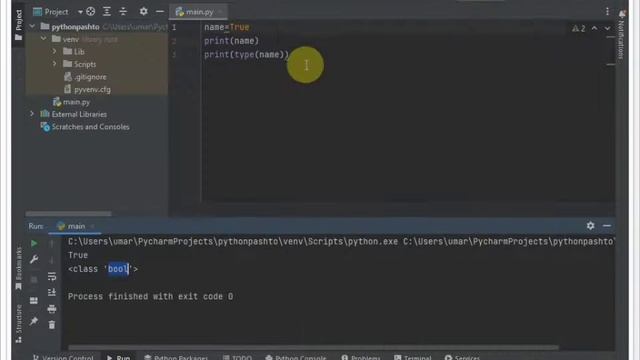This screenshot has width=640, height=360.
Task: Pin the Run tab with pin icon
Action: pos(34,321)
